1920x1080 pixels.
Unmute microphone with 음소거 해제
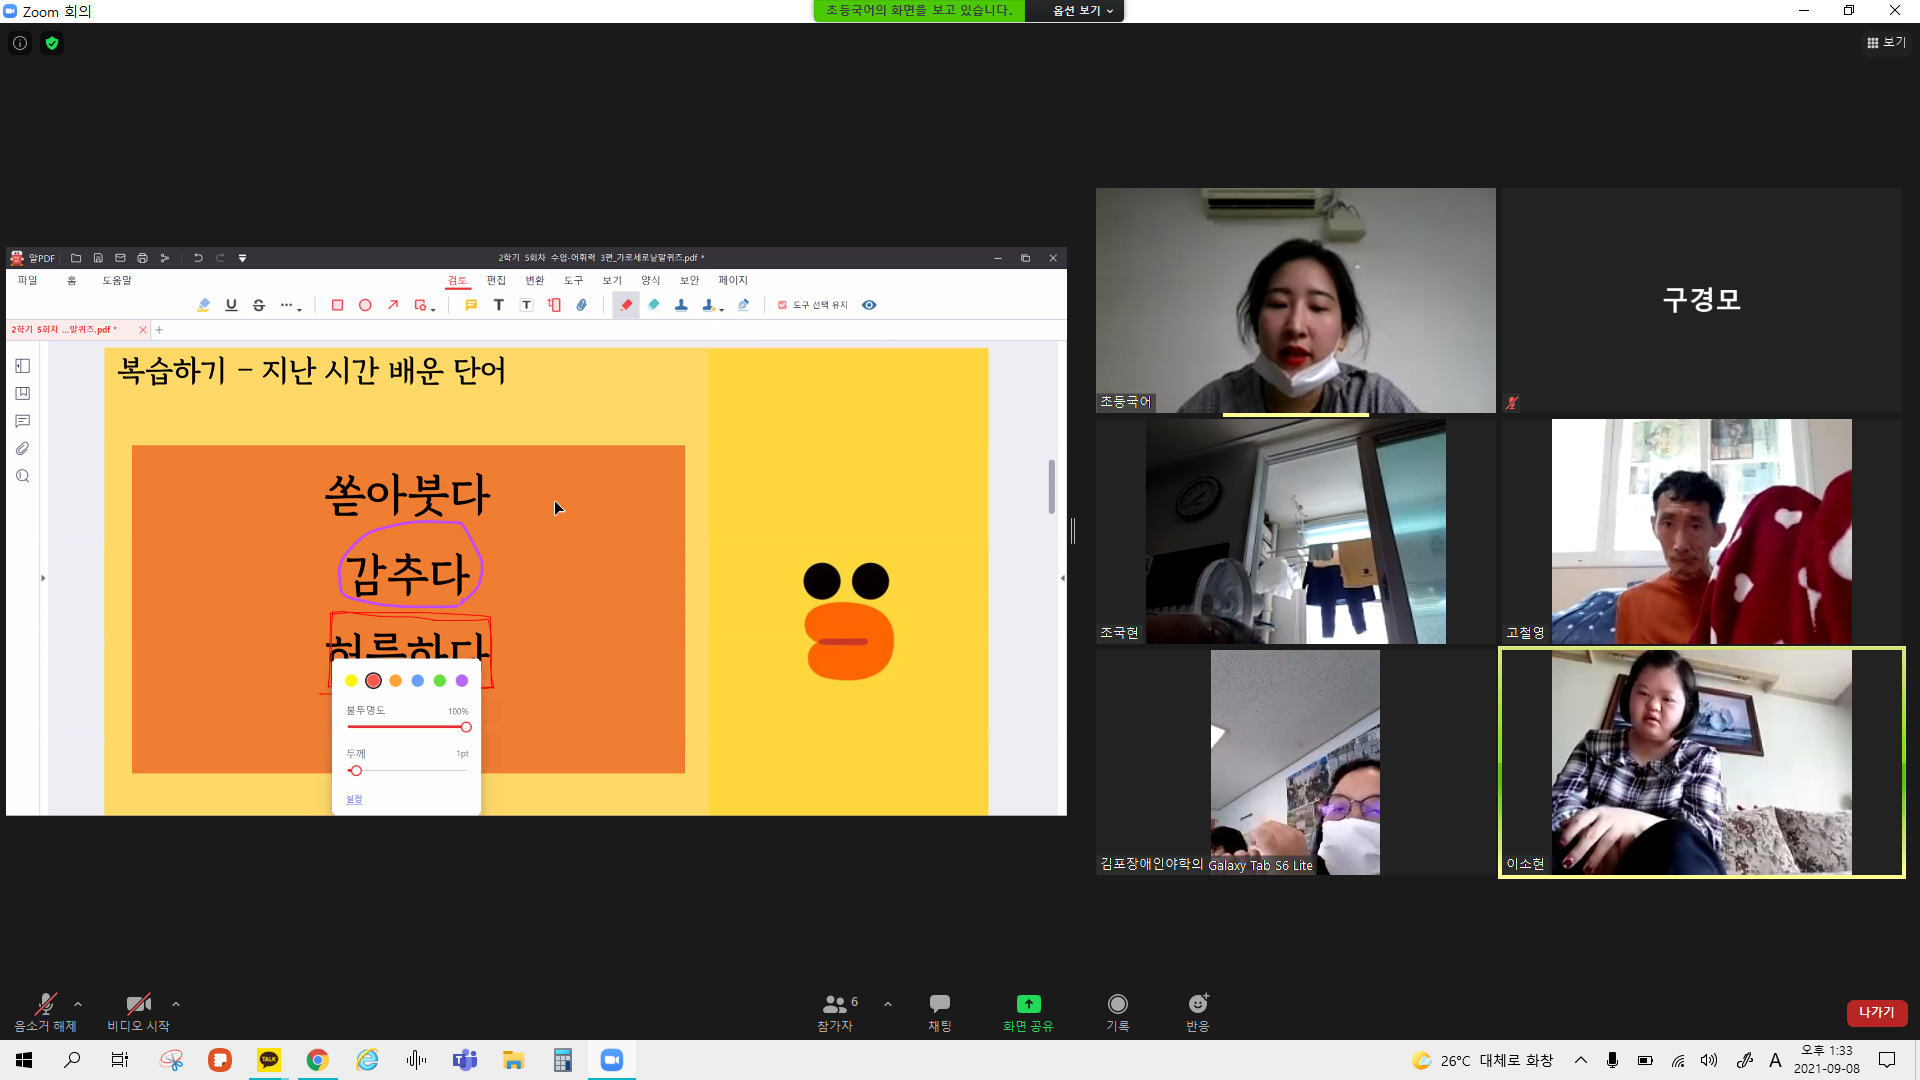pos(45,1012)
